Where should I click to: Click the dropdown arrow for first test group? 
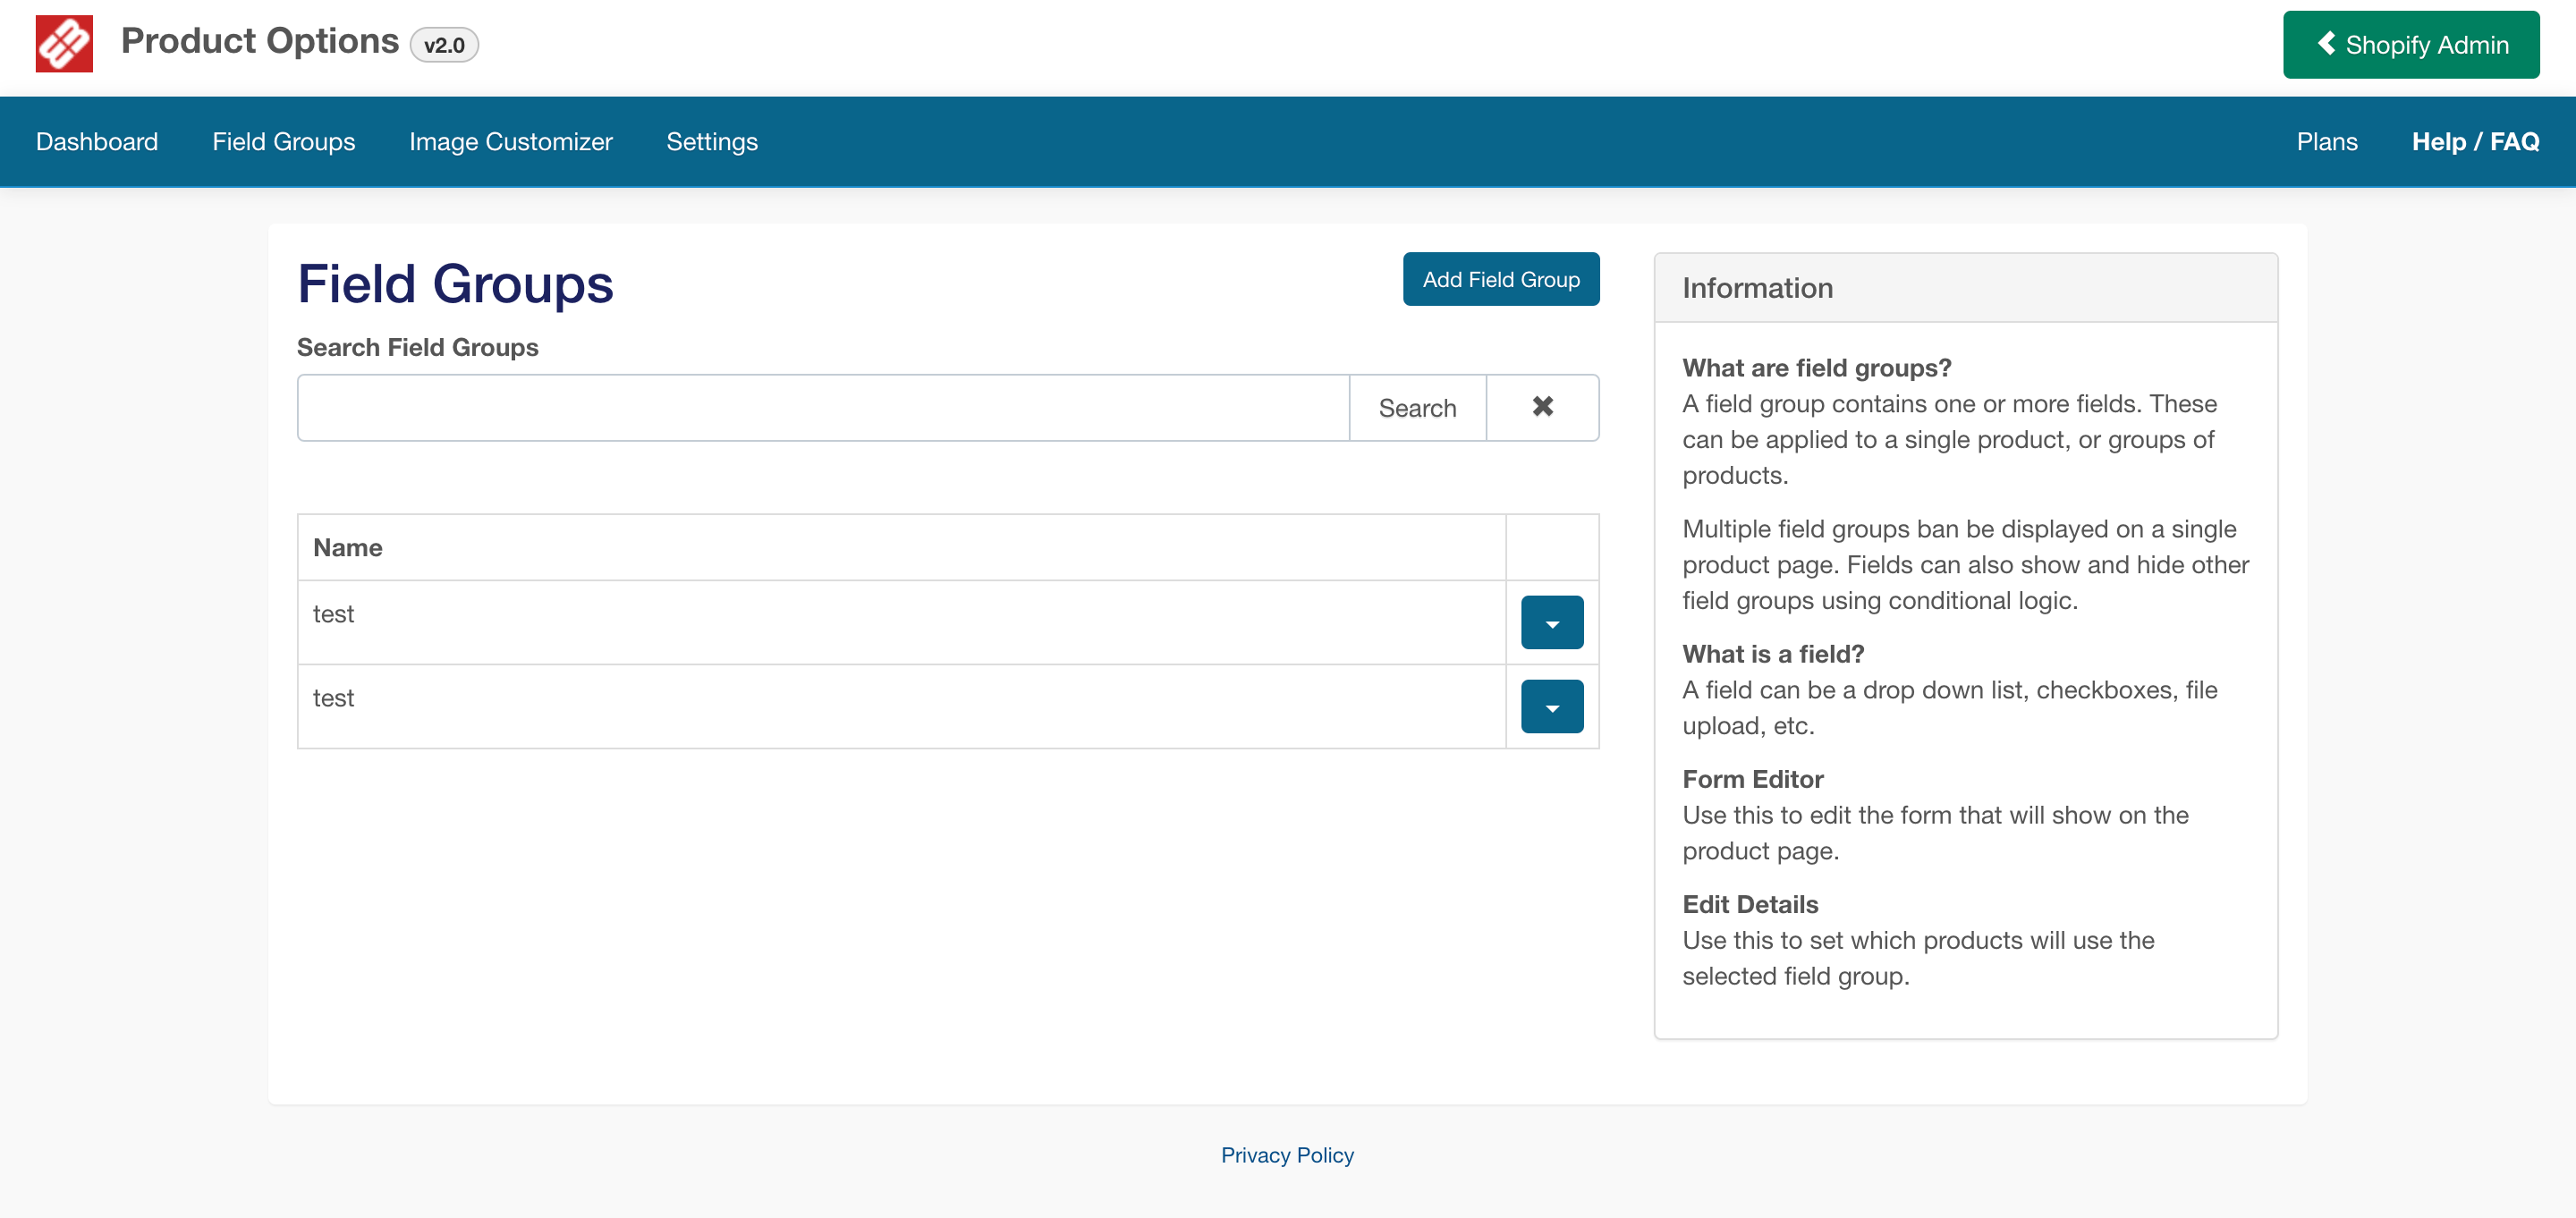click(x=1549, y=621)
